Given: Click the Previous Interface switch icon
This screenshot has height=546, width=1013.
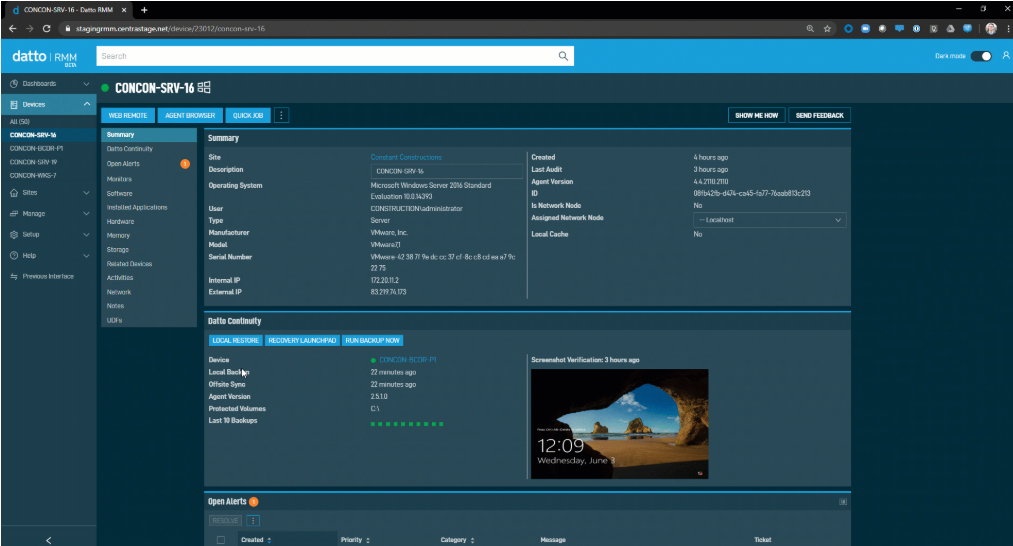Looking at the screenshot, I should point(14,277).
